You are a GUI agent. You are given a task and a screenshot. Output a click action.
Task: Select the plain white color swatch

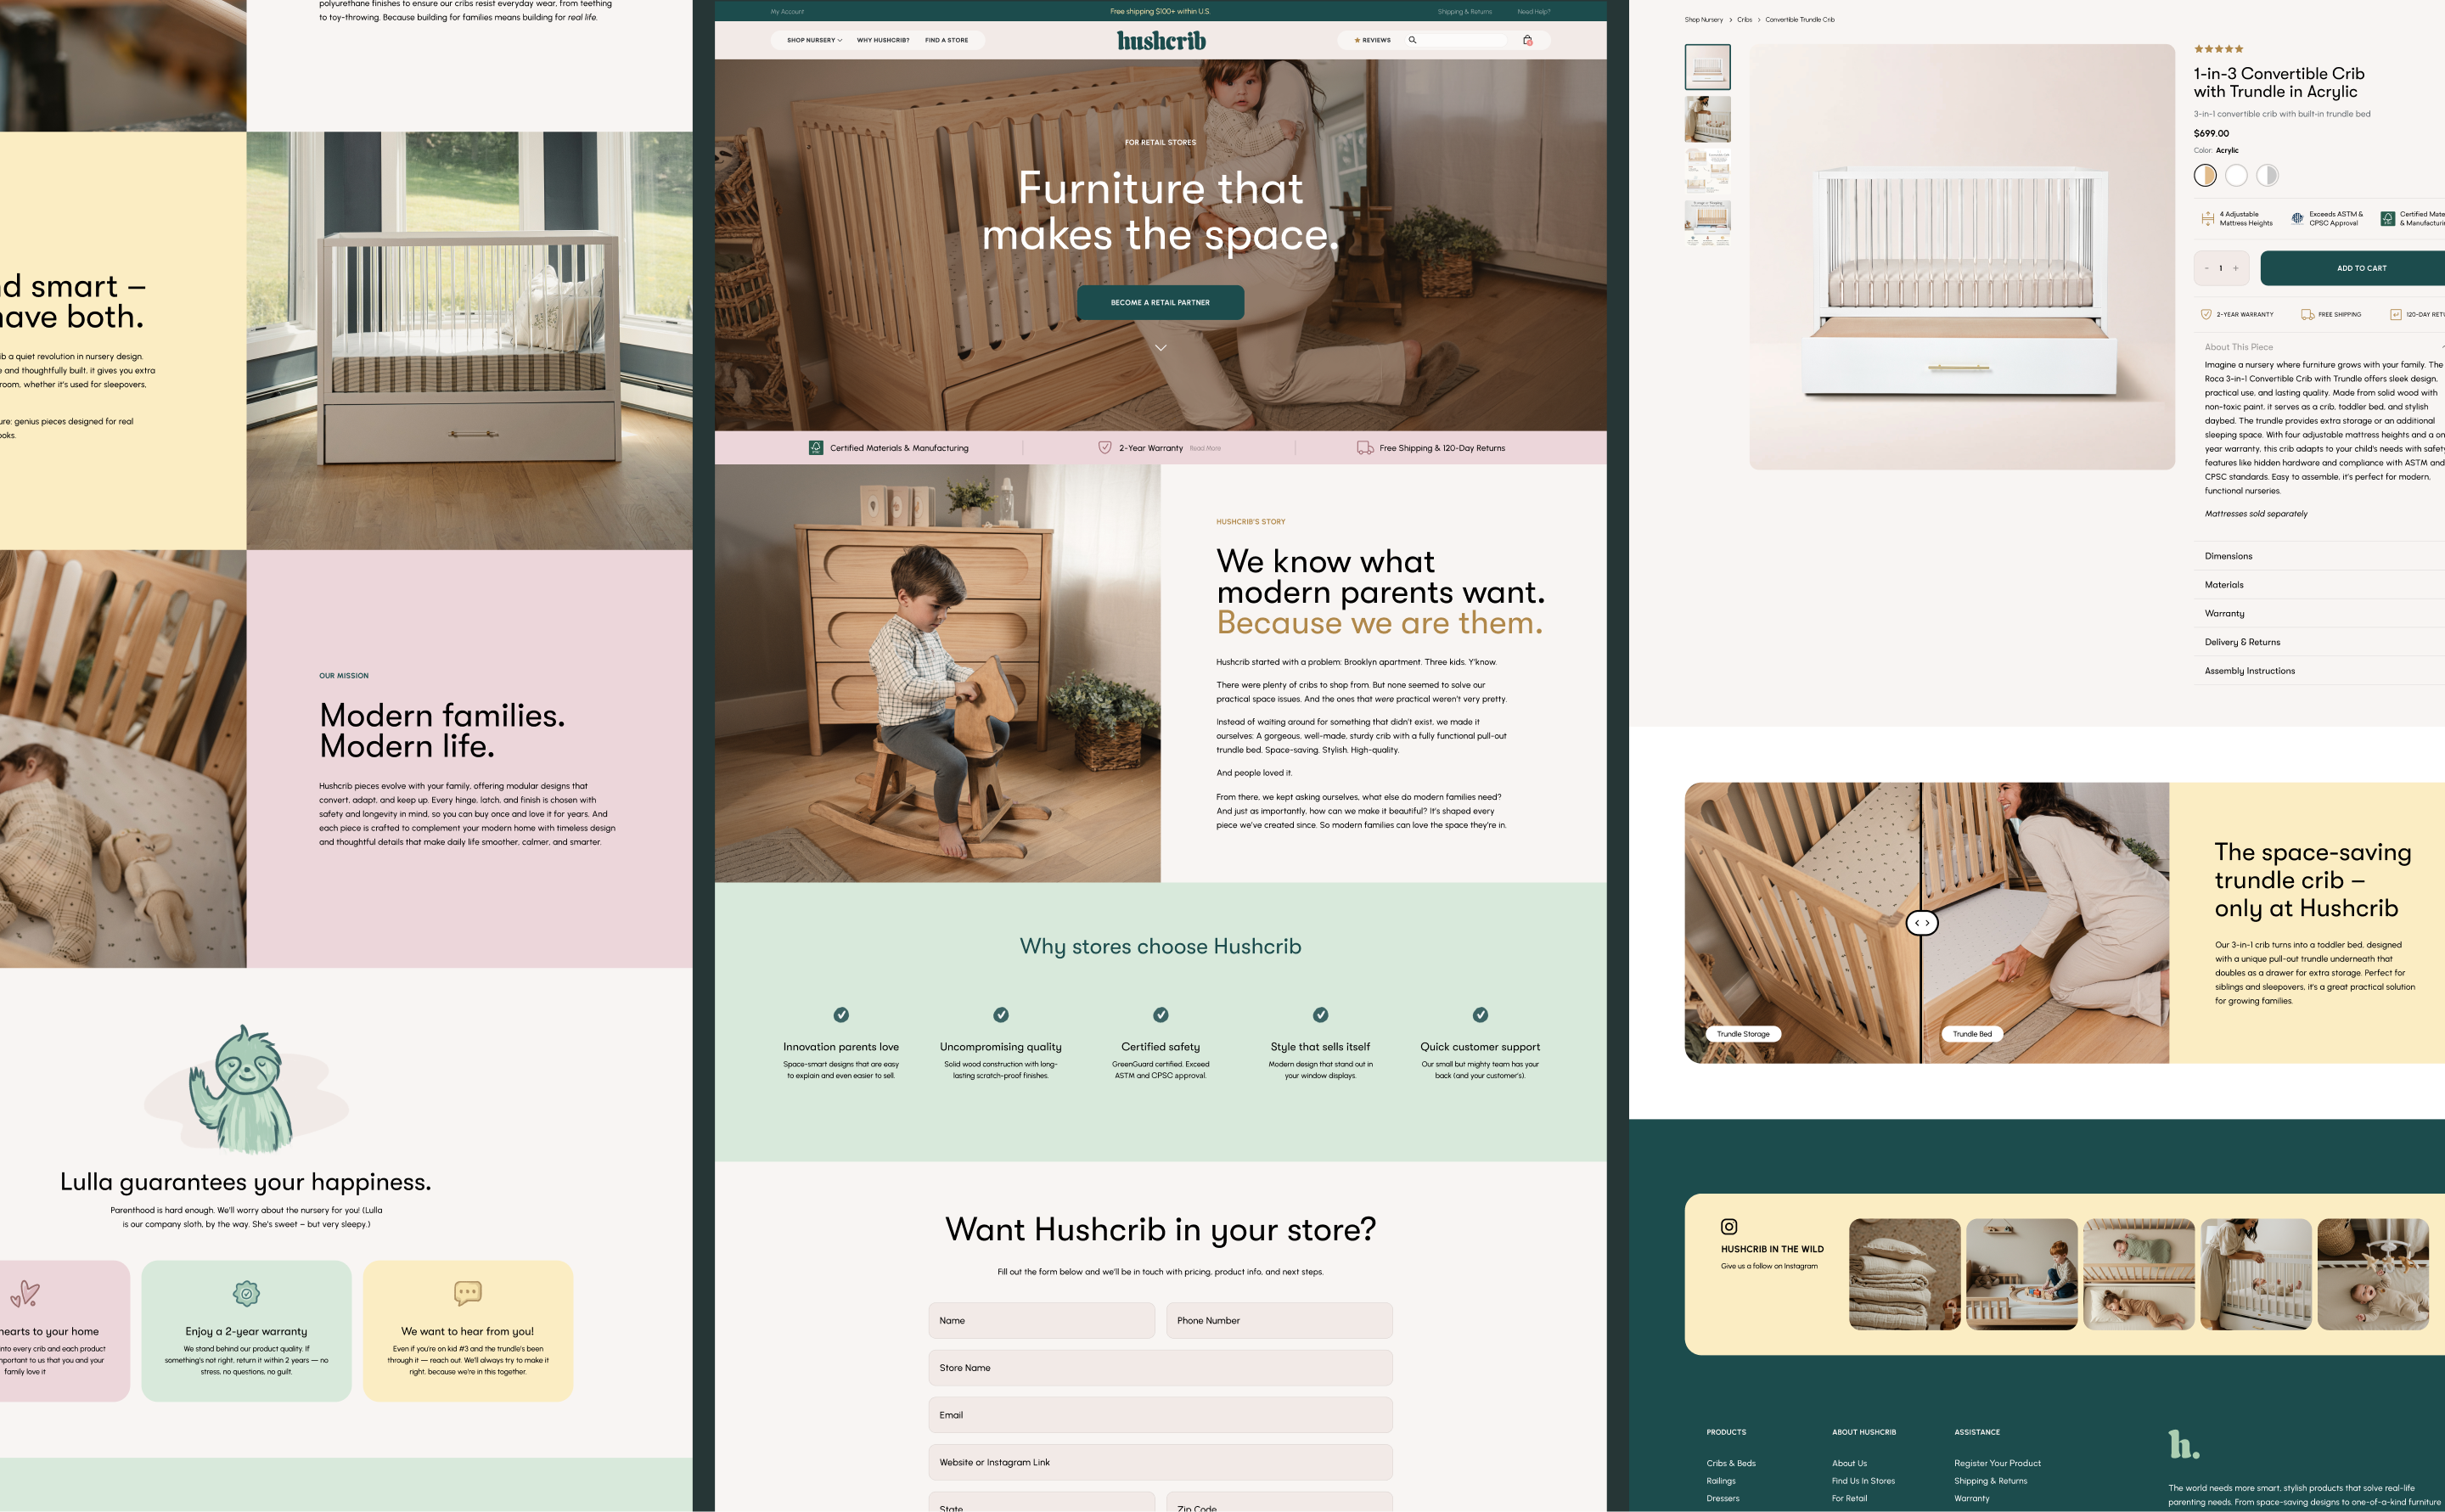(x=2236, y=176)
